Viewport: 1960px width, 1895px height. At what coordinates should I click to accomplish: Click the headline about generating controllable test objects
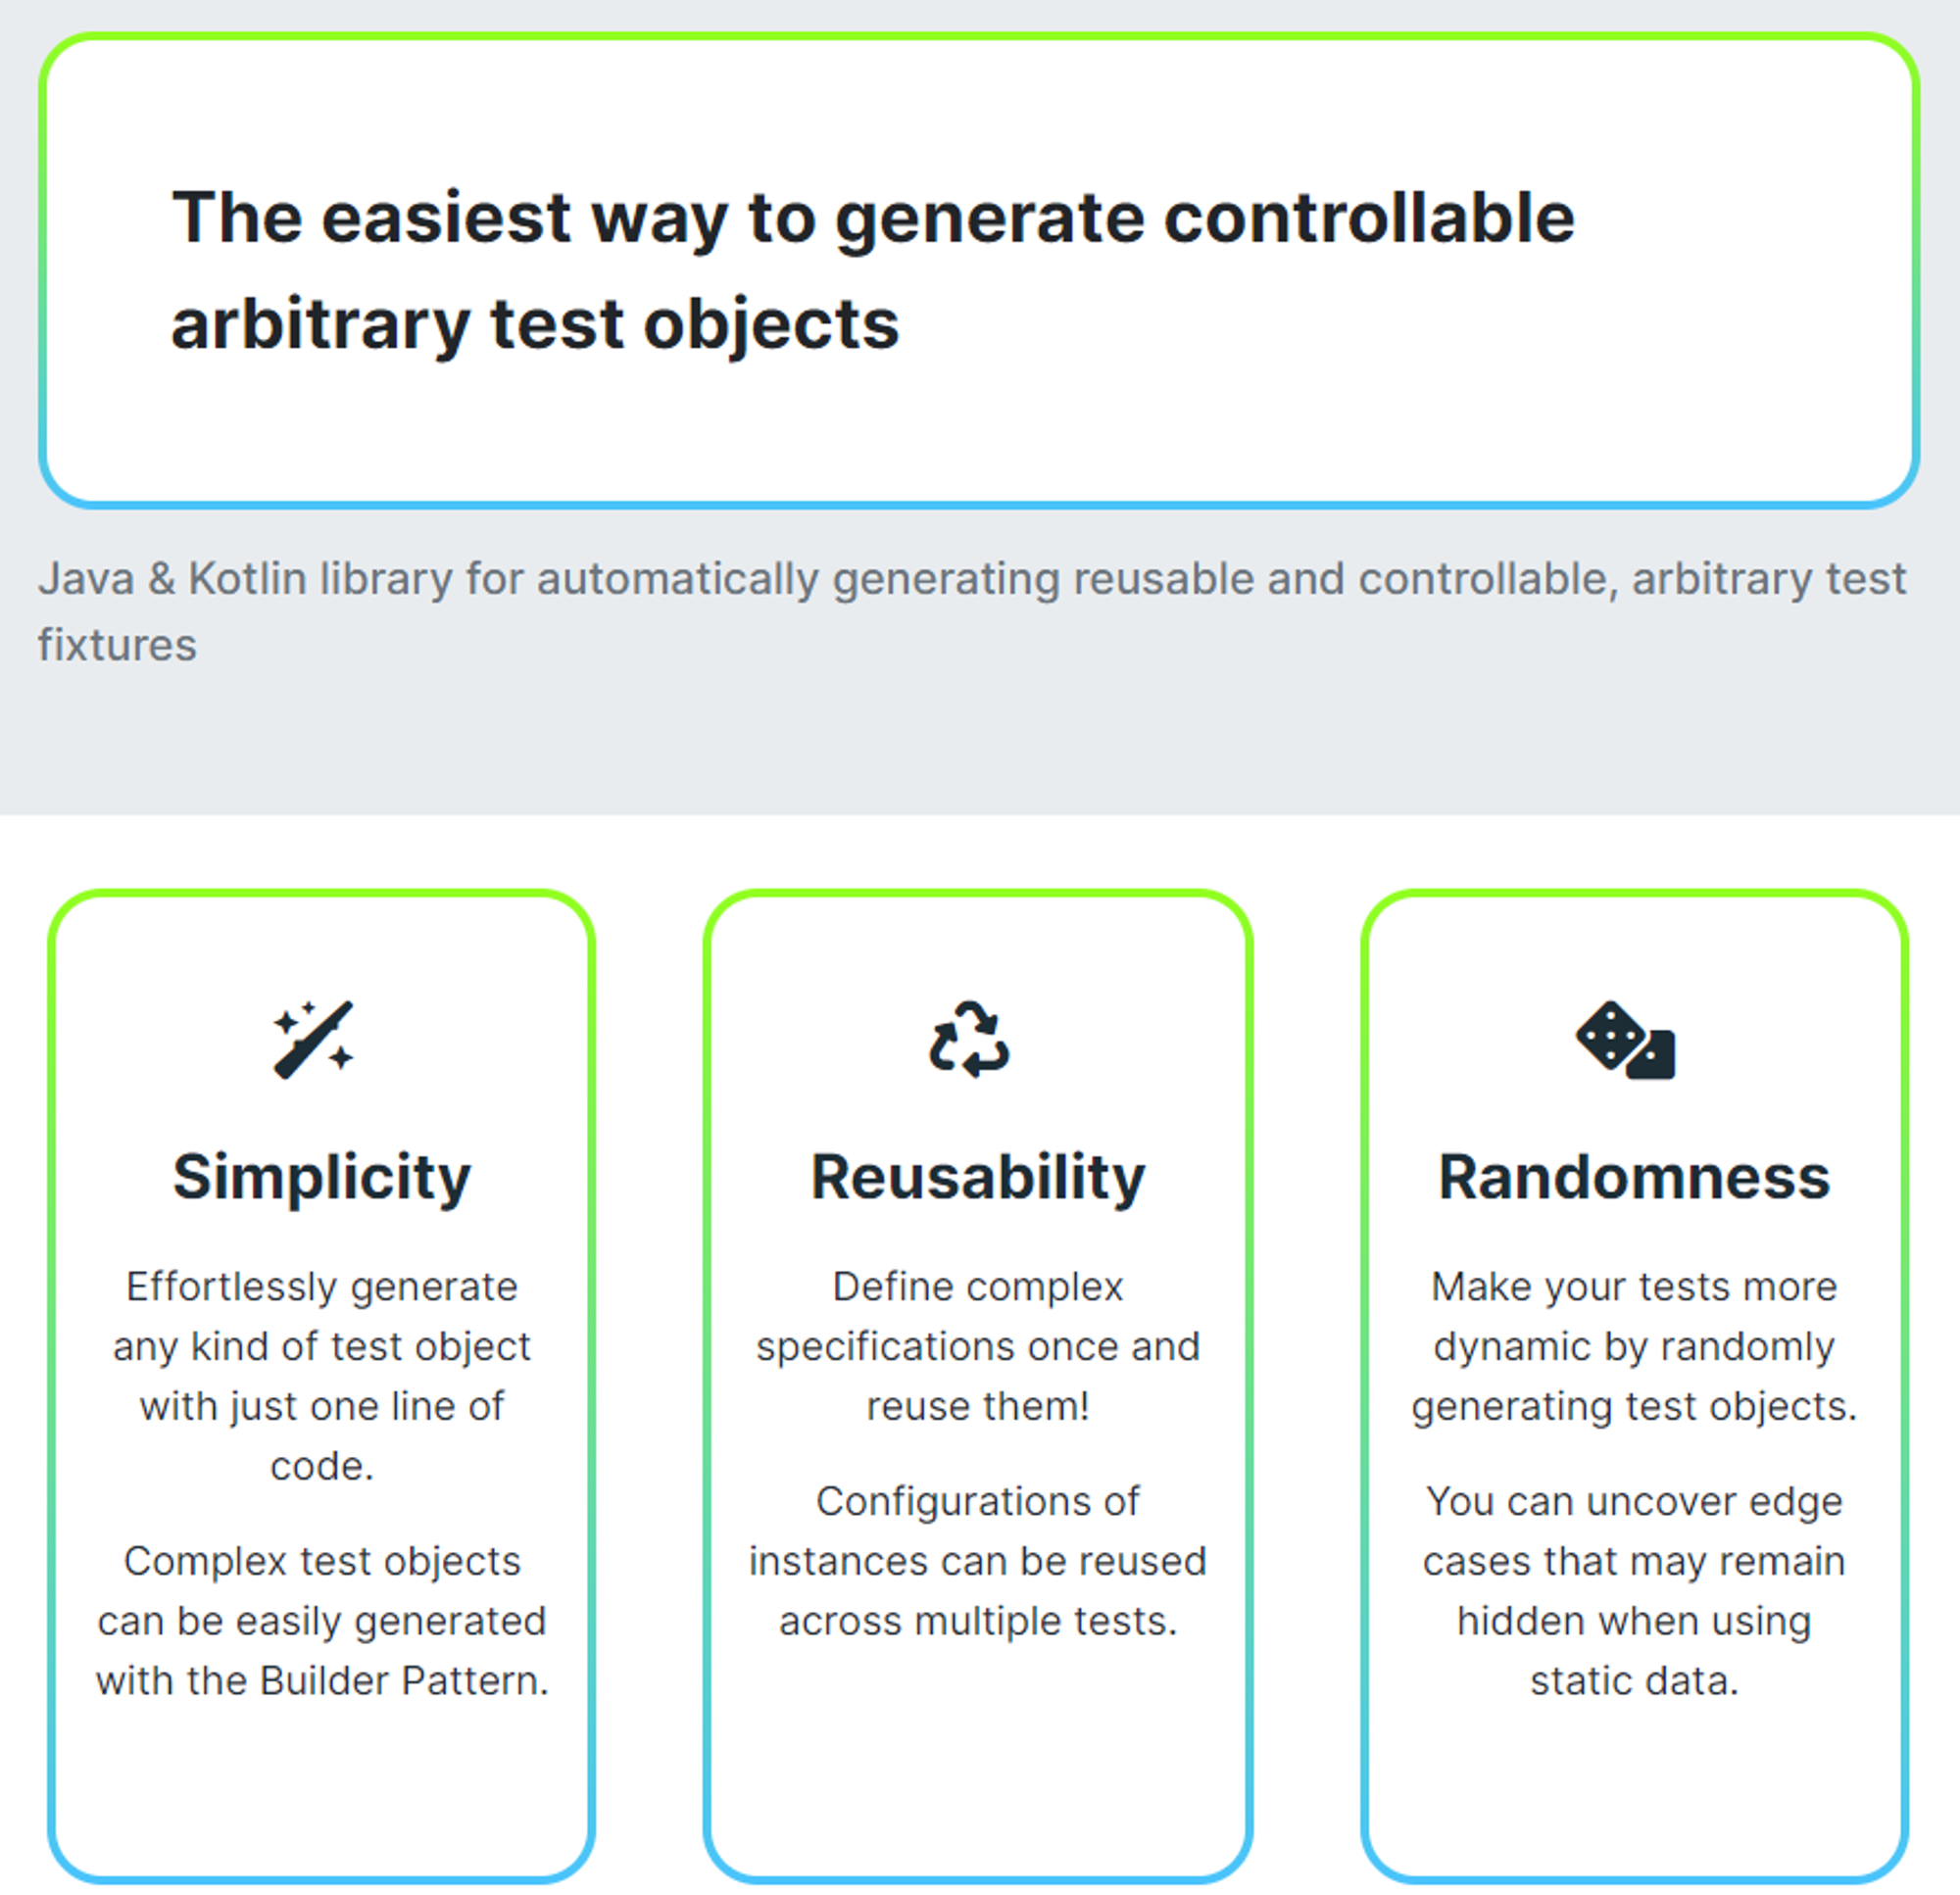(x=873, y=271)
